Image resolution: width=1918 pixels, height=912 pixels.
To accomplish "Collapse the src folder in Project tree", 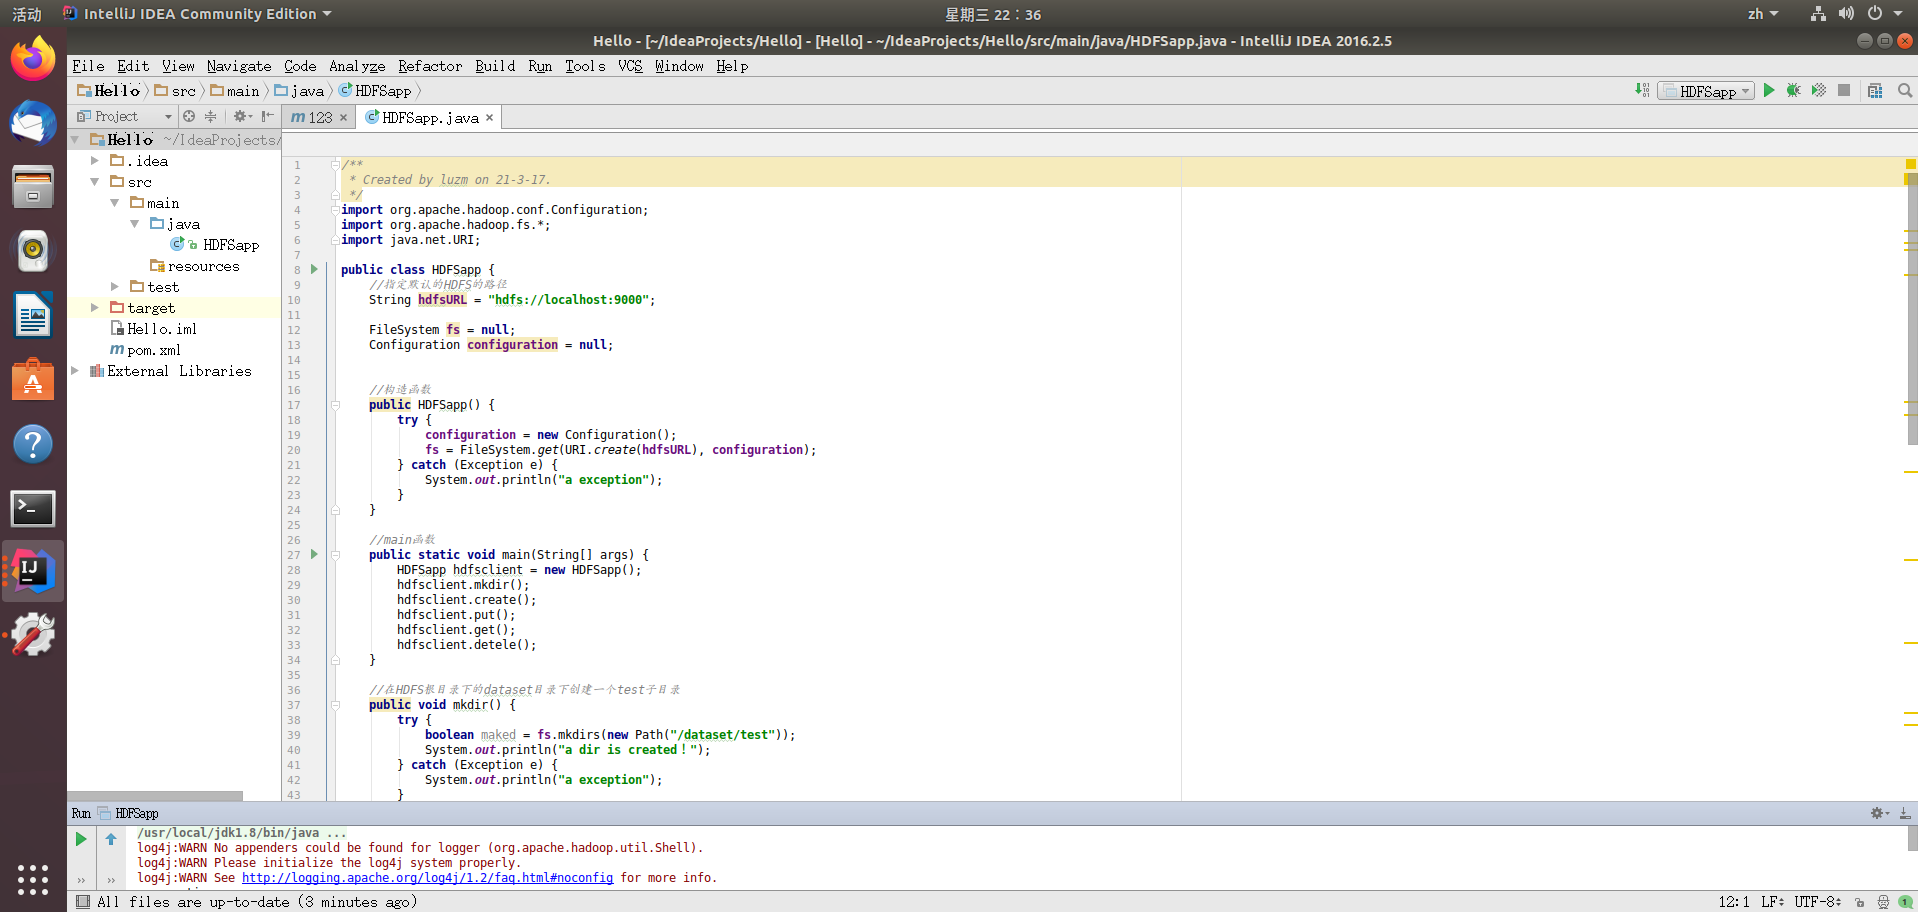I will point(94,182).
